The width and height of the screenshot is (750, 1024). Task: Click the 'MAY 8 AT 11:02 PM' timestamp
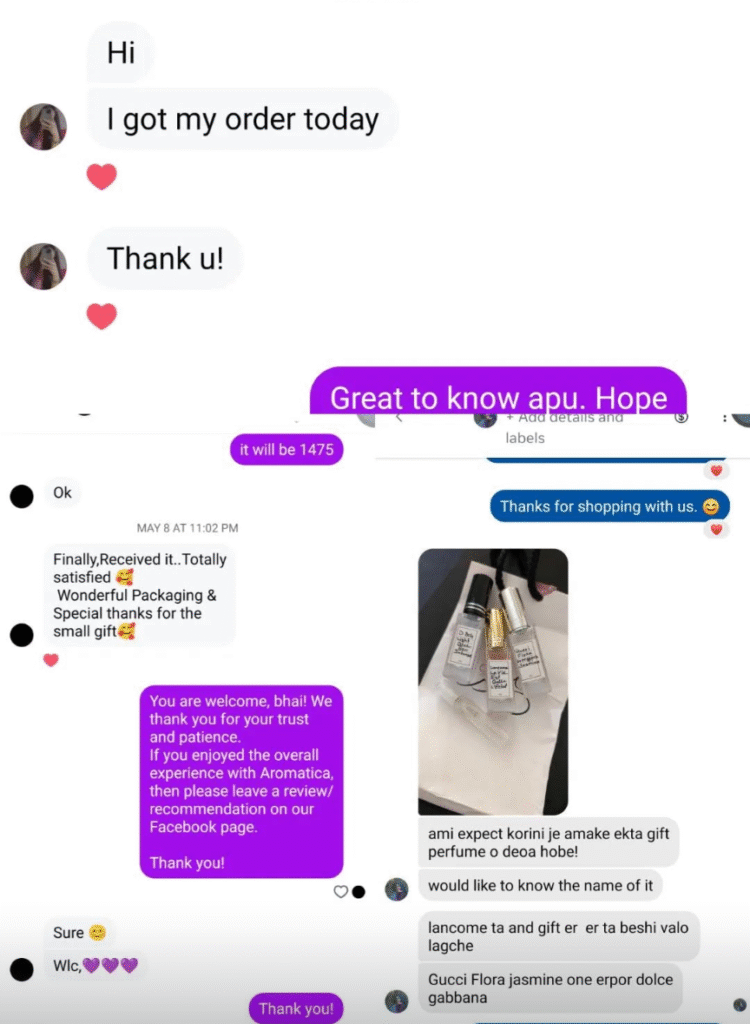pyautogui.click(x=188, y=528)
